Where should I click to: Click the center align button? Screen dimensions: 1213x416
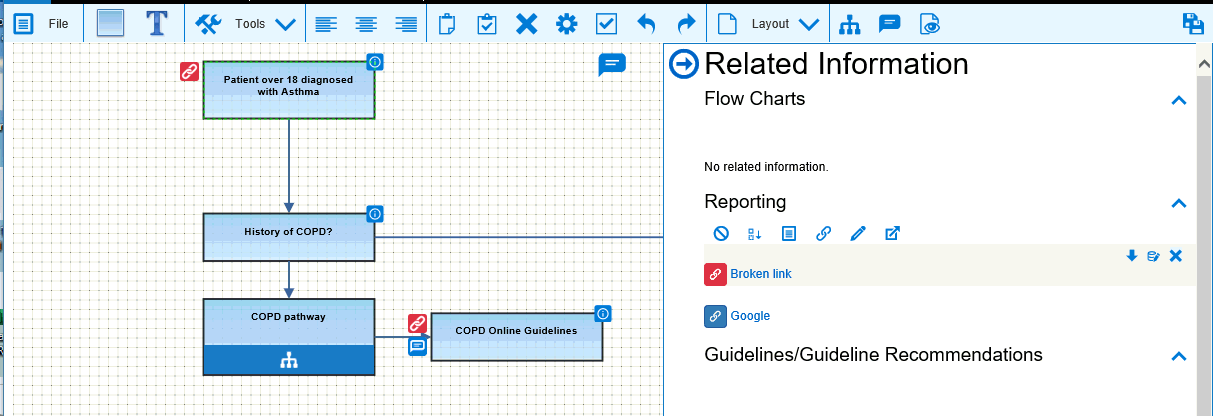click(x=366, y=23)
